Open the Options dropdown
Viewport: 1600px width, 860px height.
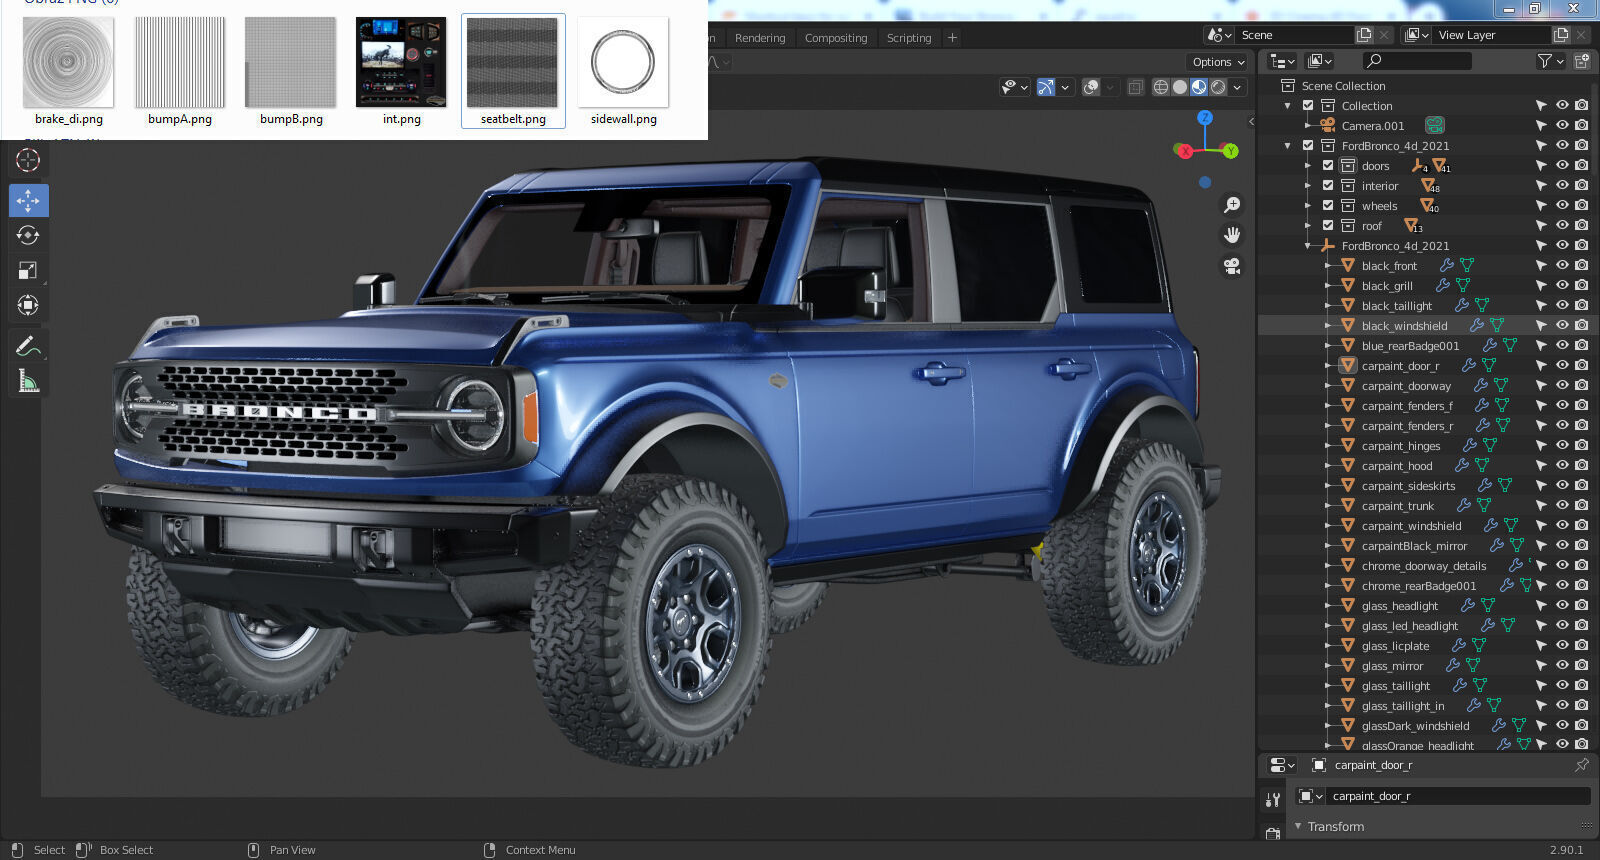click(x=1218, y=62)
